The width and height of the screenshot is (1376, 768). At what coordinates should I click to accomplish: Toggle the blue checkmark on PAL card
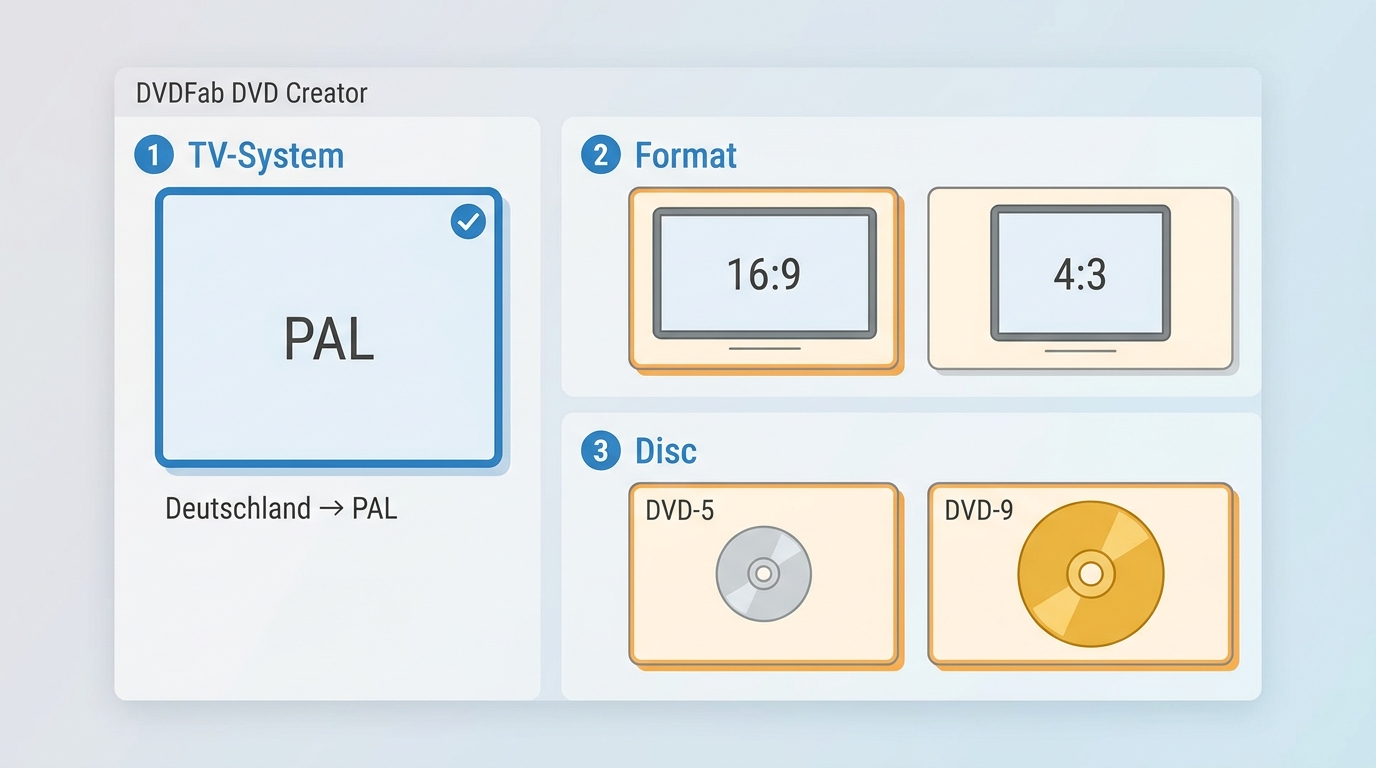(468, 222)
